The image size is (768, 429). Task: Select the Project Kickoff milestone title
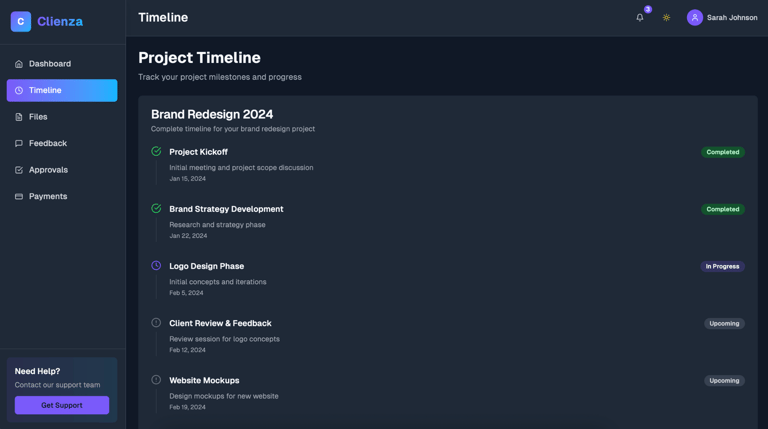(198, 152)
